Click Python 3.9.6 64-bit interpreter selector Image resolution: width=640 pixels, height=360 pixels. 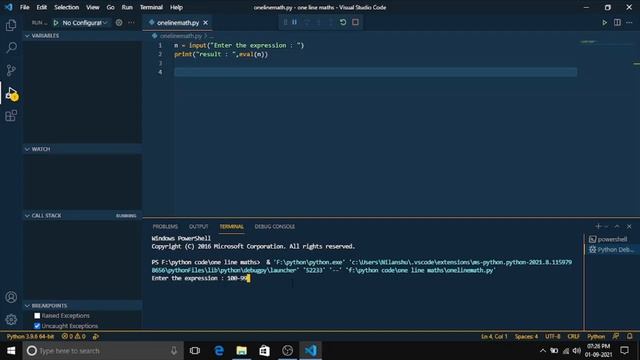point(30,336)
